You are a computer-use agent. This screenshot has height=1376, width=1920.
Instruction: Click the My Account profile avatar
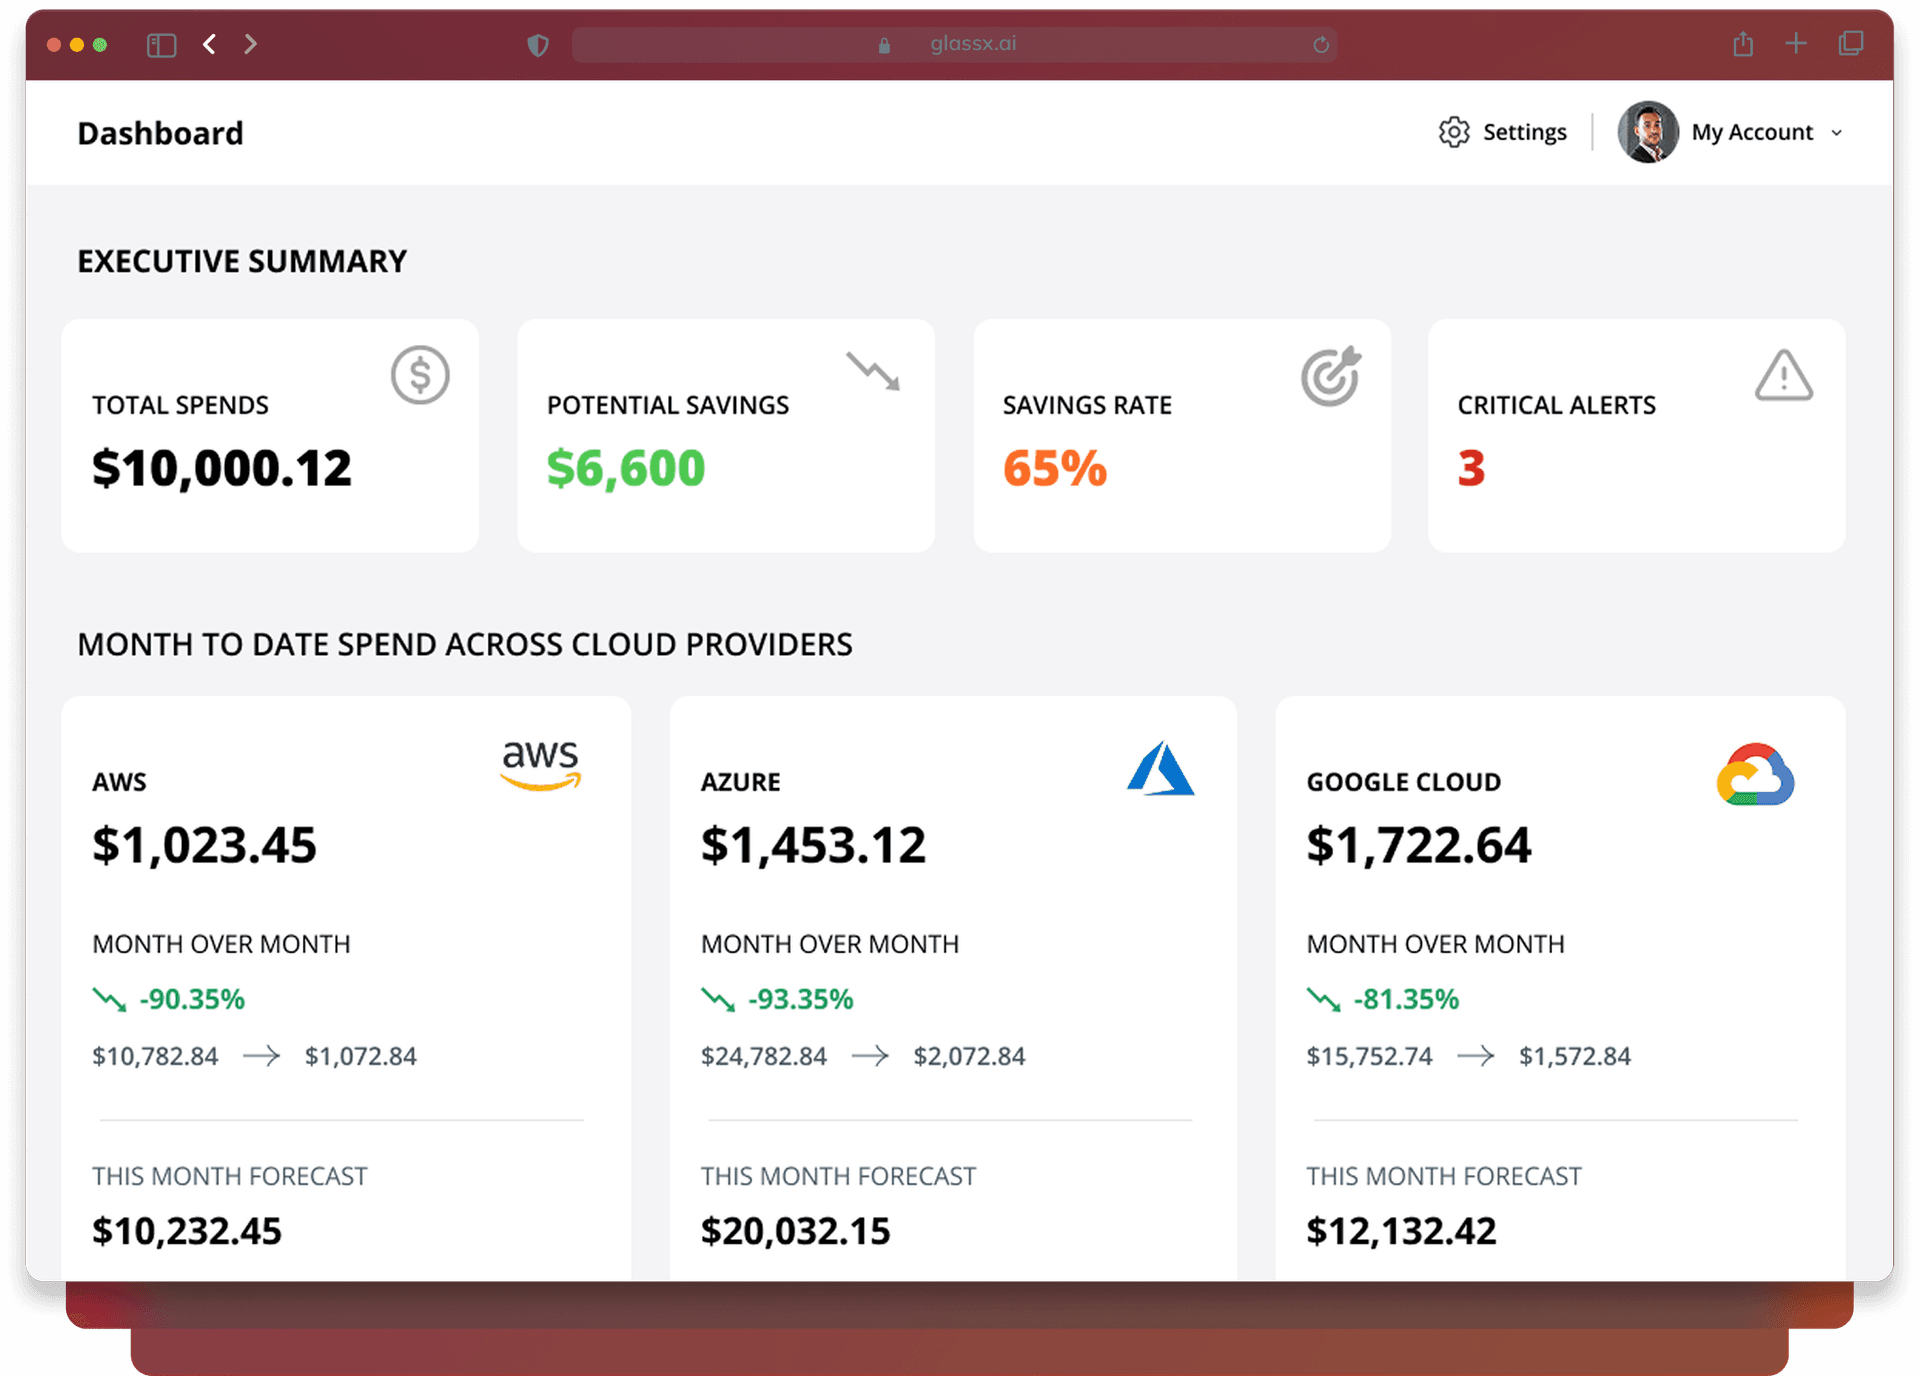click(1646, 131)
